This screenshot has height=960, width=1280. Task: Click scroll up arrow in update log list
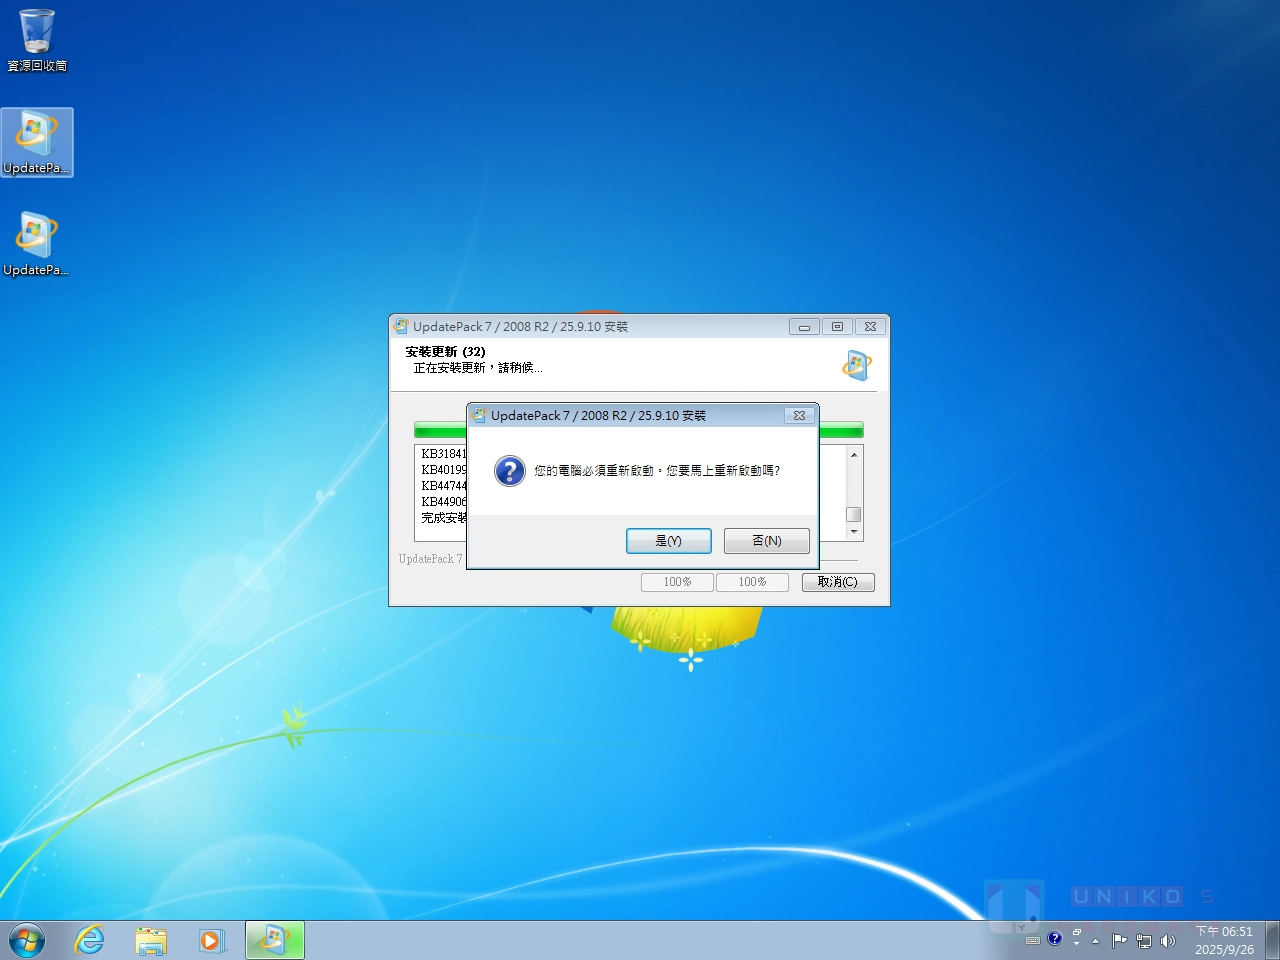click(x=854, y=455)
